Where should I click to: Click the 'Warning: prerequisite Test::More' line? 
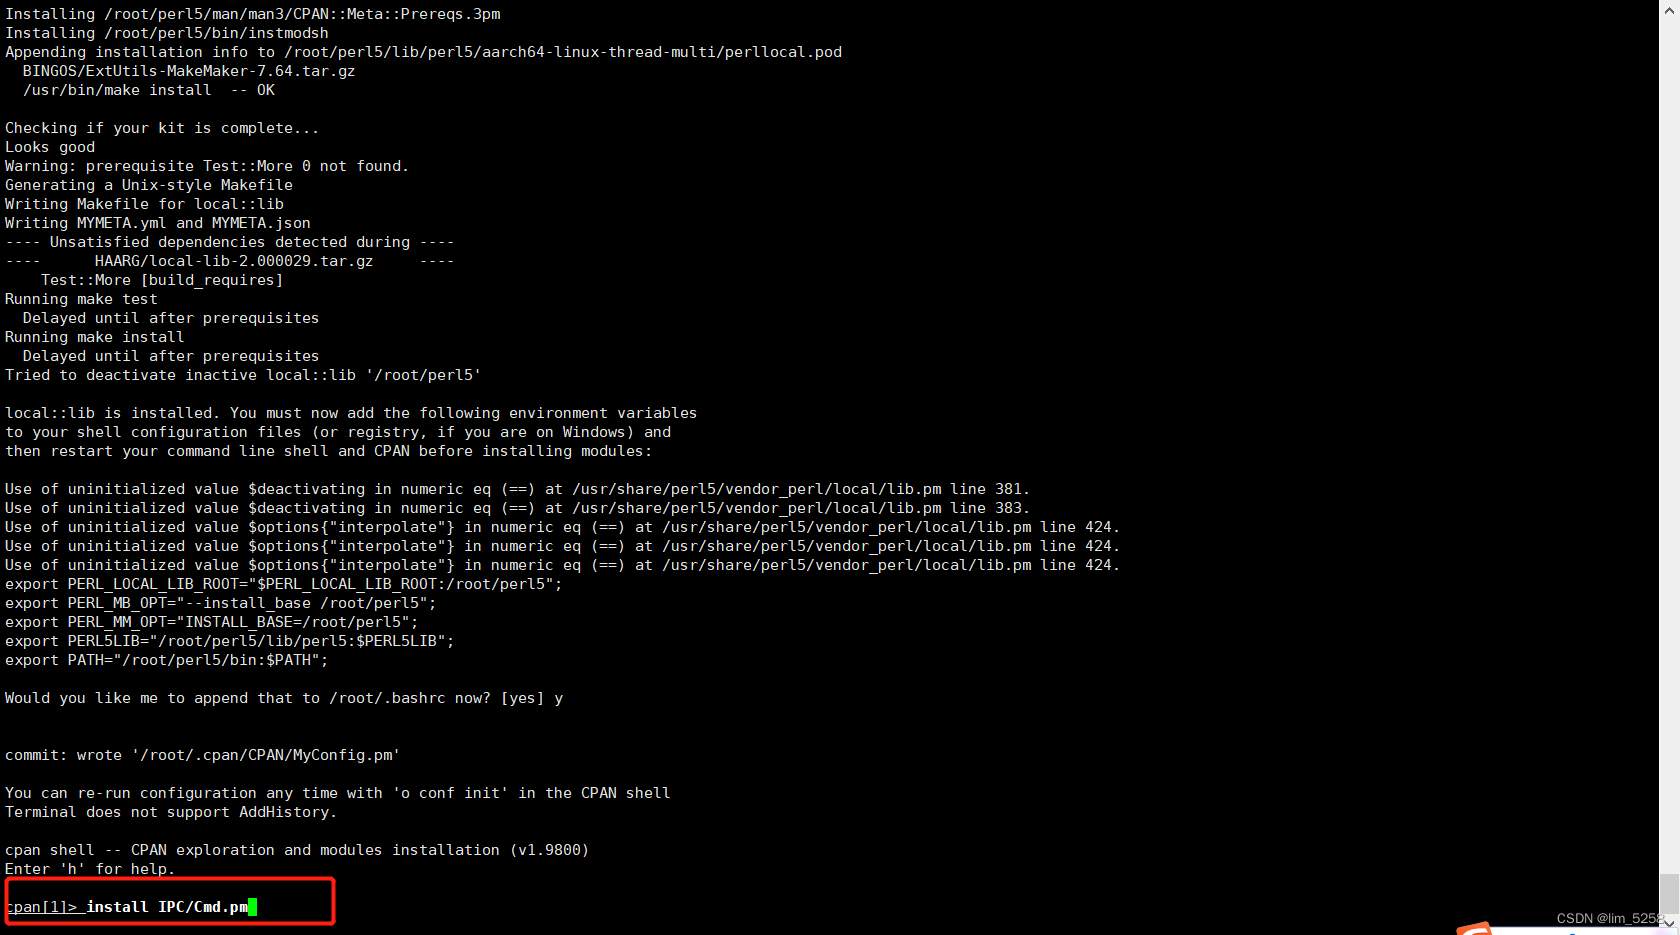click(x=207, y=166)
